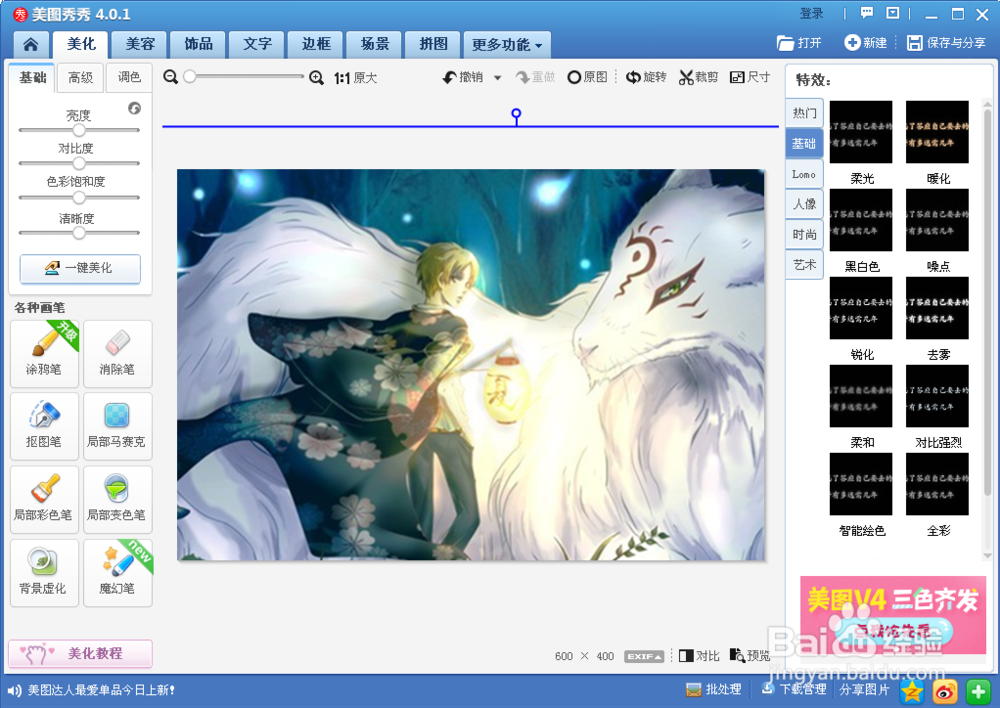Switch to the 拼图 tab
Image resolution: width=1000 pixels, height=708 pixels.
point(434,44)
